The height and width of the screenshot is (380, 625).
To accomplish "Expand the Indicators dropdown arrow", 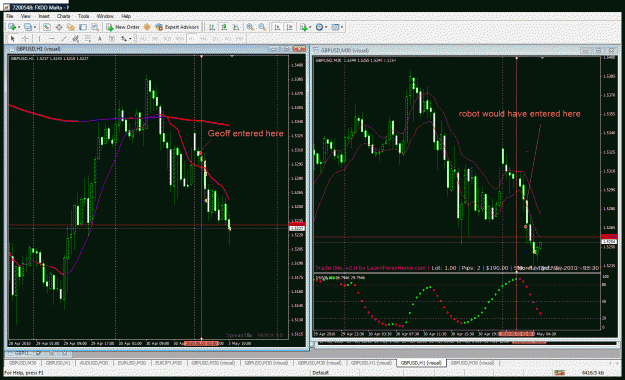I will point(310,27).
